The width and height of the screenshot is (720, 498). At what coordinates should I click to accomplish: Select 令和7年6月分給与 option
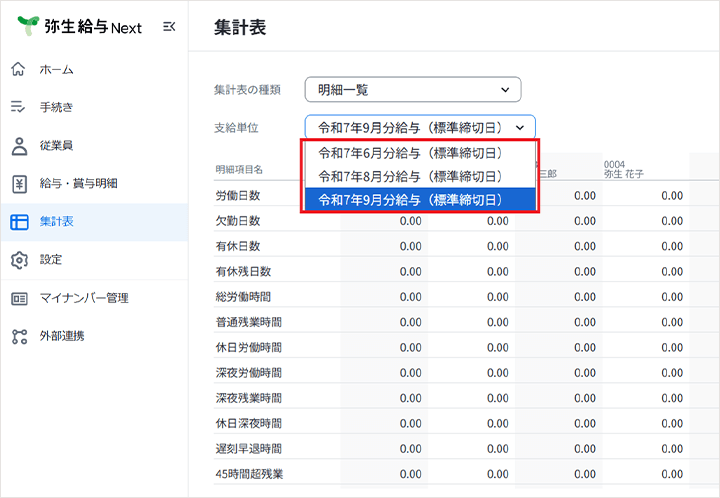tap(410, 153)
